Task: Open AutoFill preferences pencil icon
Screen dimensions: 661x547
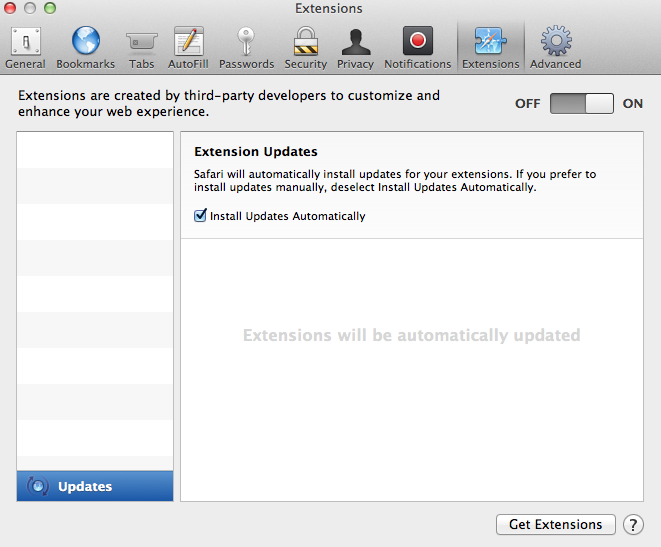Action: [188, 41]
